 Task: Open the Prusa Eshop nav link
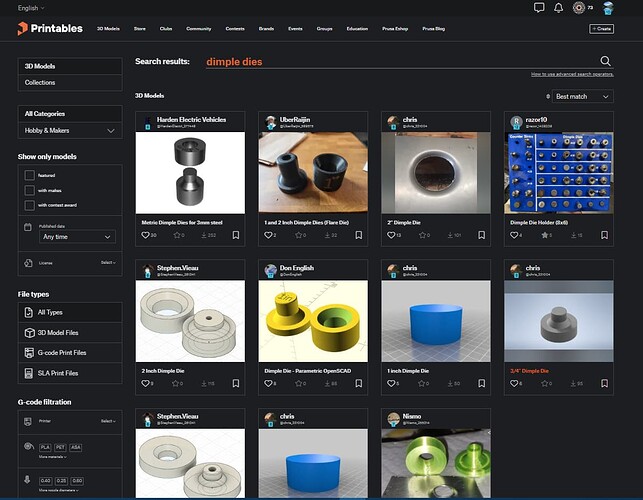pos(395,29)
